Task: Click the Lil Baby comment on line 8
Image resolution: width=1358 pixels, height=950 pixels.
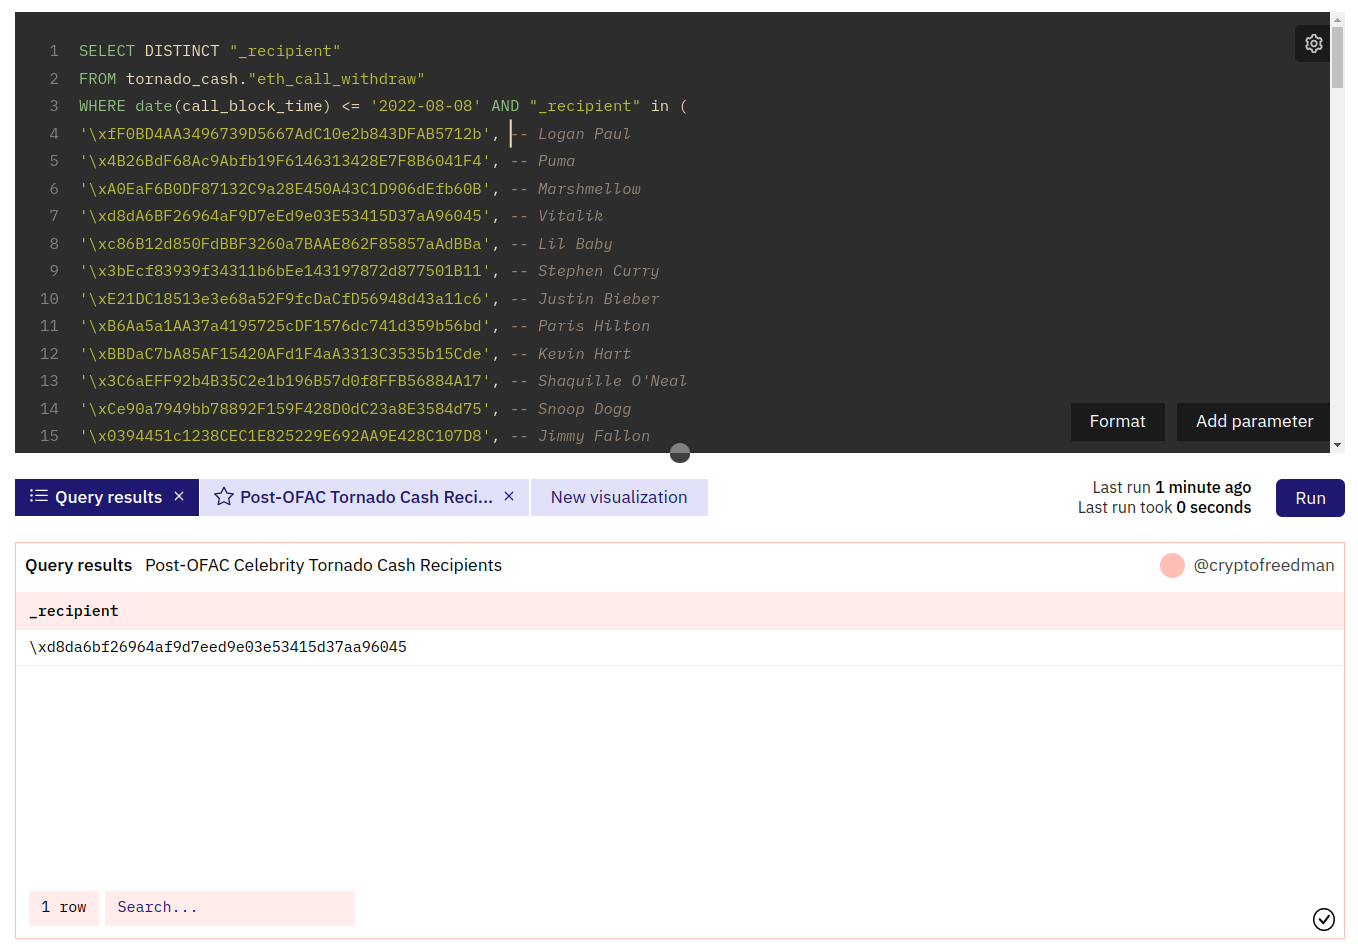Action: pyautogui.click(x=561, y=244)
